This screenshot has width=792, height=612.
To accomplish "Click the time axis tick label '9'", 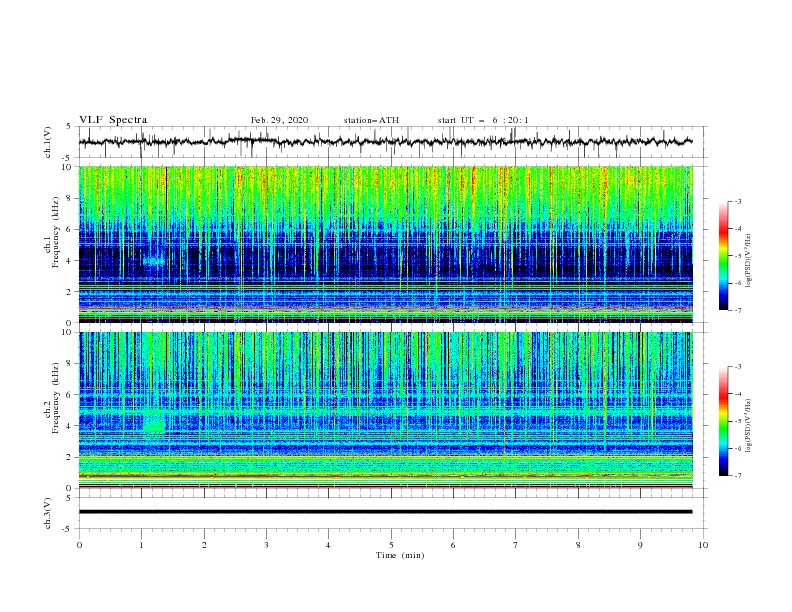I will pyautogui.click(x=640, y=545).
